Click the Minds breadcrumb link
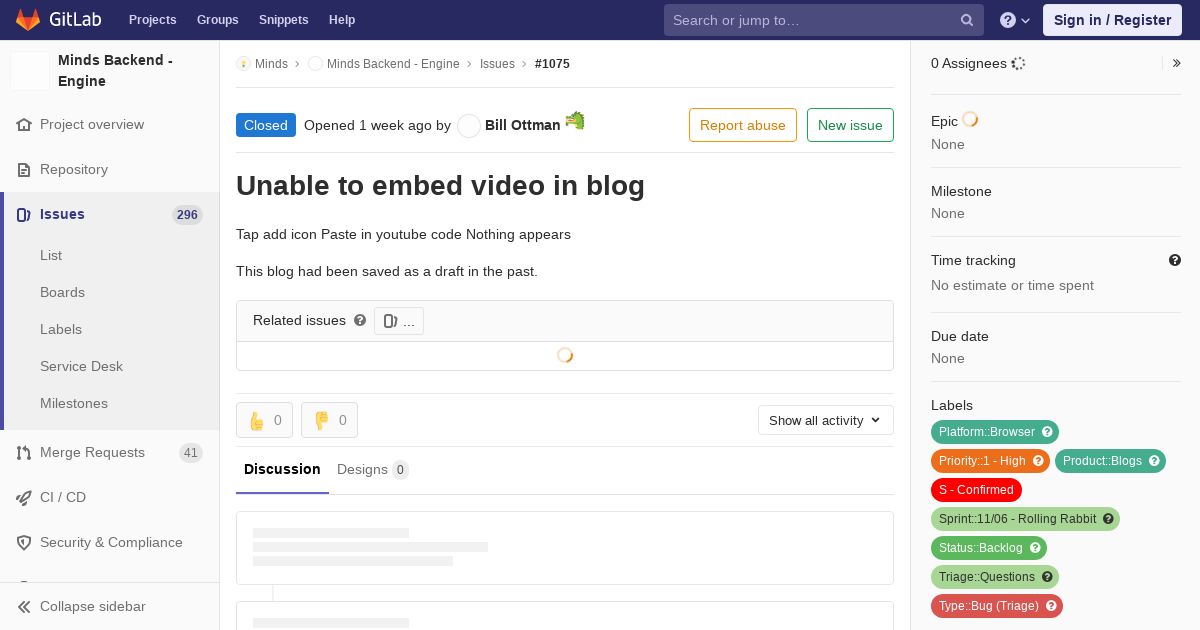1200x630 pixels. [x=271, y=64]
